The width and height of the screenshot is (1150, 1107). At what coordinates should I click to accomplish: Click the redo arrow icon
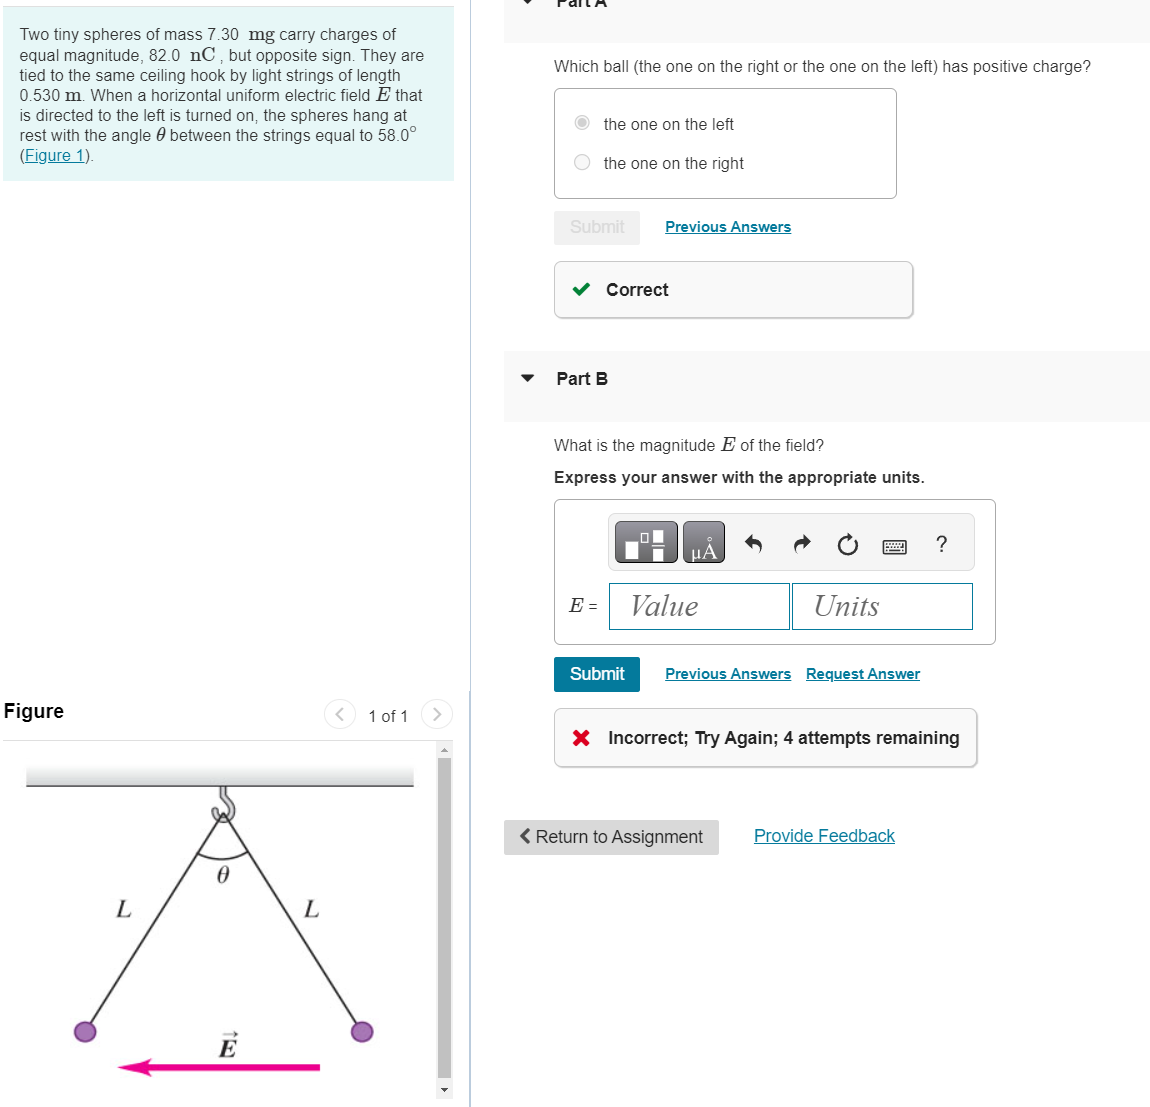pyautogui.click(x=802, y=544)
